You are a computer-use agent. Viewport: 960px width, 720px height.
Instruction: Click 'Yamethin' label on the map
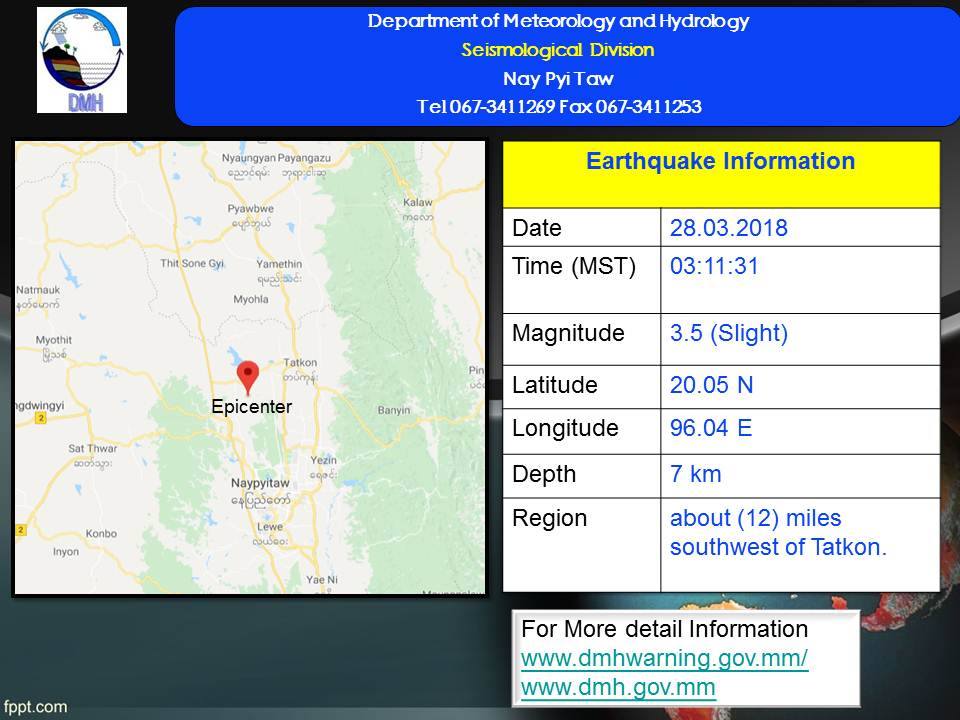279,264
